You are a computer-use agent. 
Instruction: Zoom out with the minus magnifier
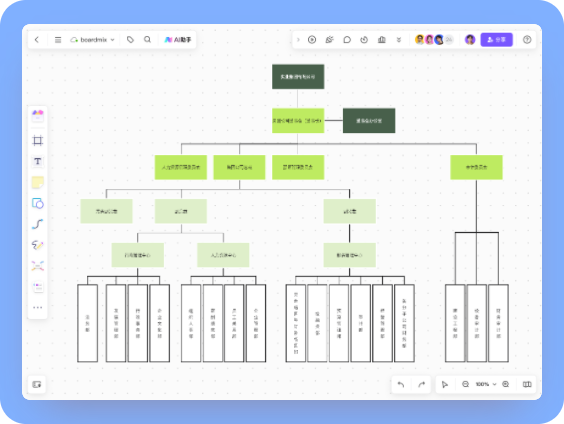(465, 384)
